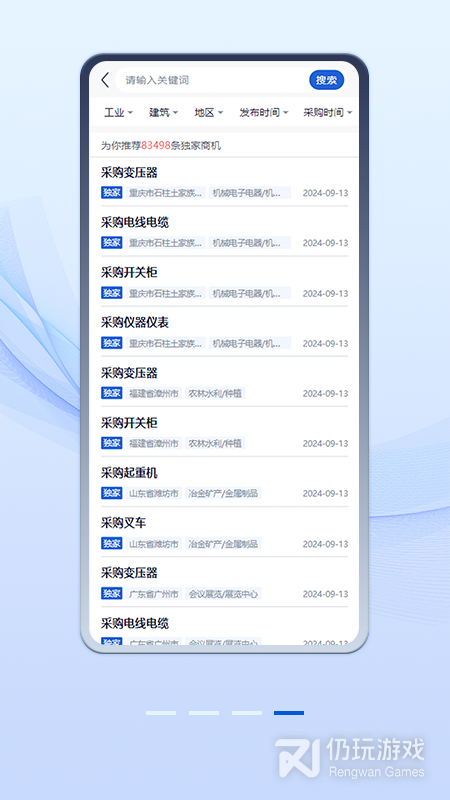Tap the 独家 badge on first 采购变压器 item
Image resolution: width=450 pixels, height=800 pixels.
pyautogui.click(x=112, y=193)
